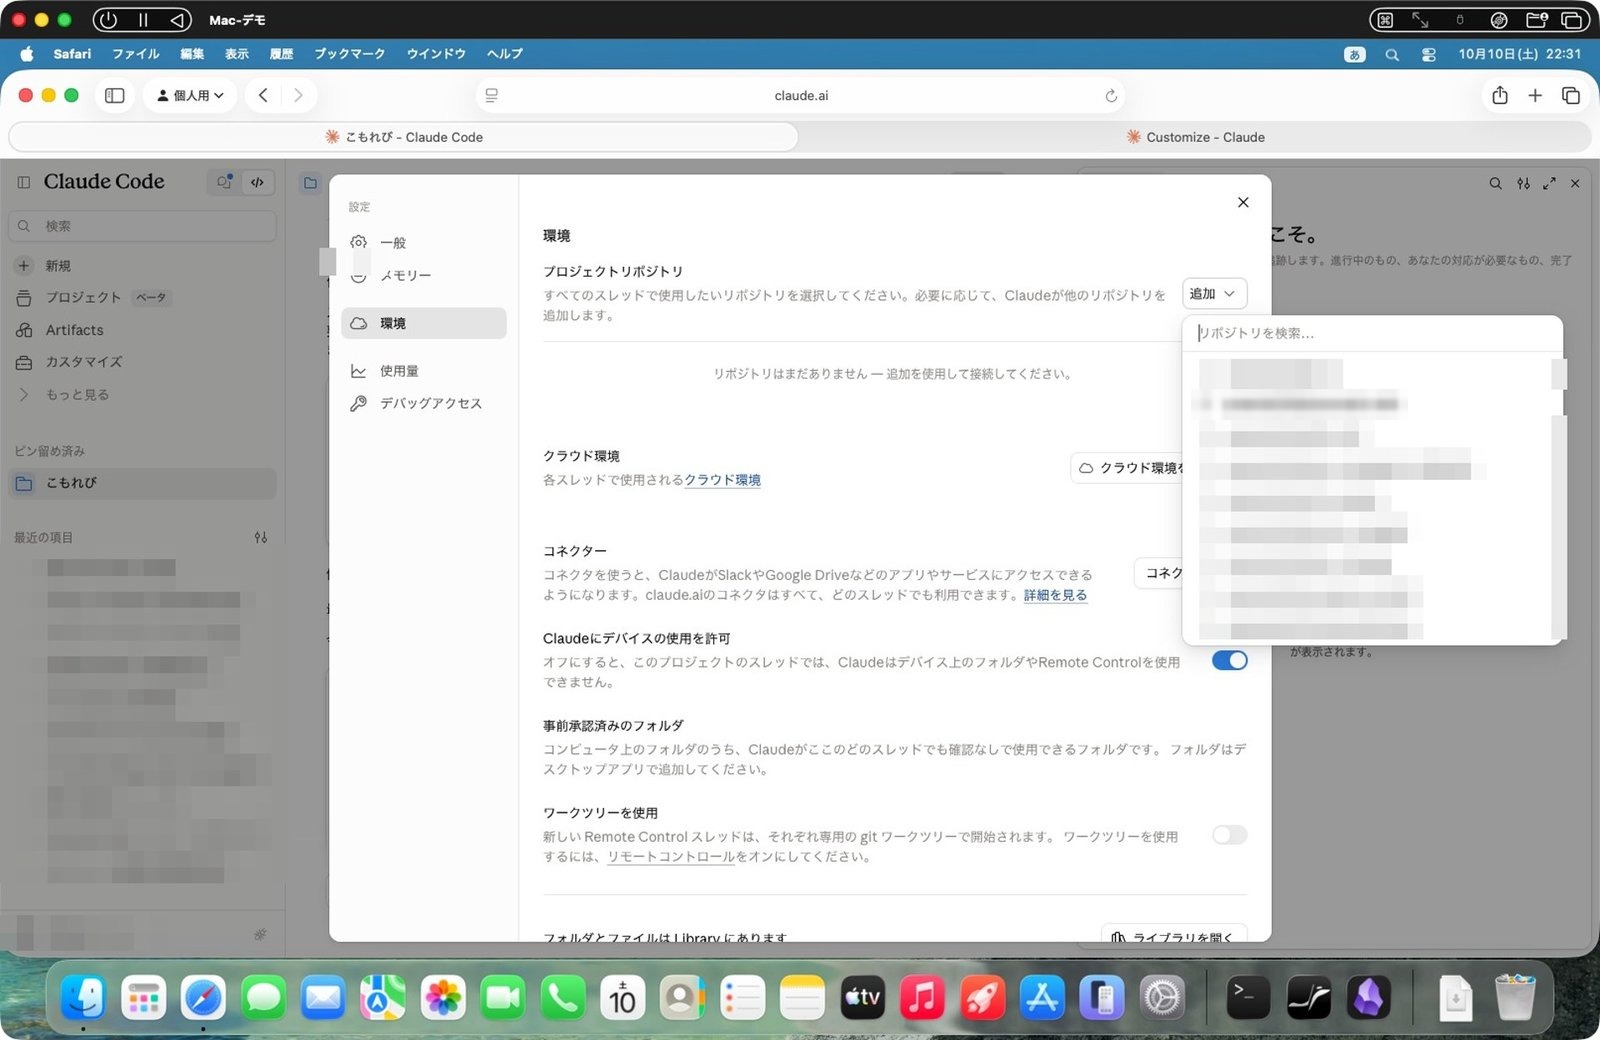Open the ブックマーク menu
Image resolution: width=1600 pixels, height=1040 pixels.
[349, 54]
